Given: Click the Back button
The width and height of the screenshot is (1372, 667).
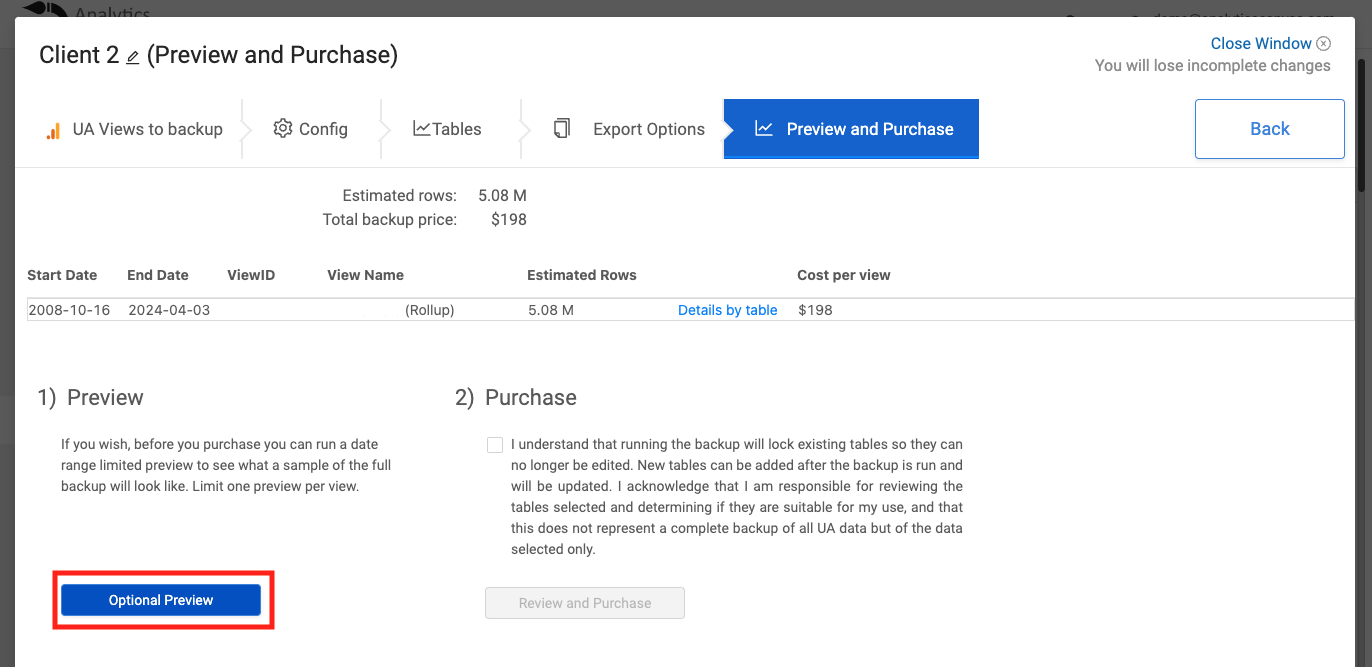Looking at the screenshot, I should [x=1270, y=129].
